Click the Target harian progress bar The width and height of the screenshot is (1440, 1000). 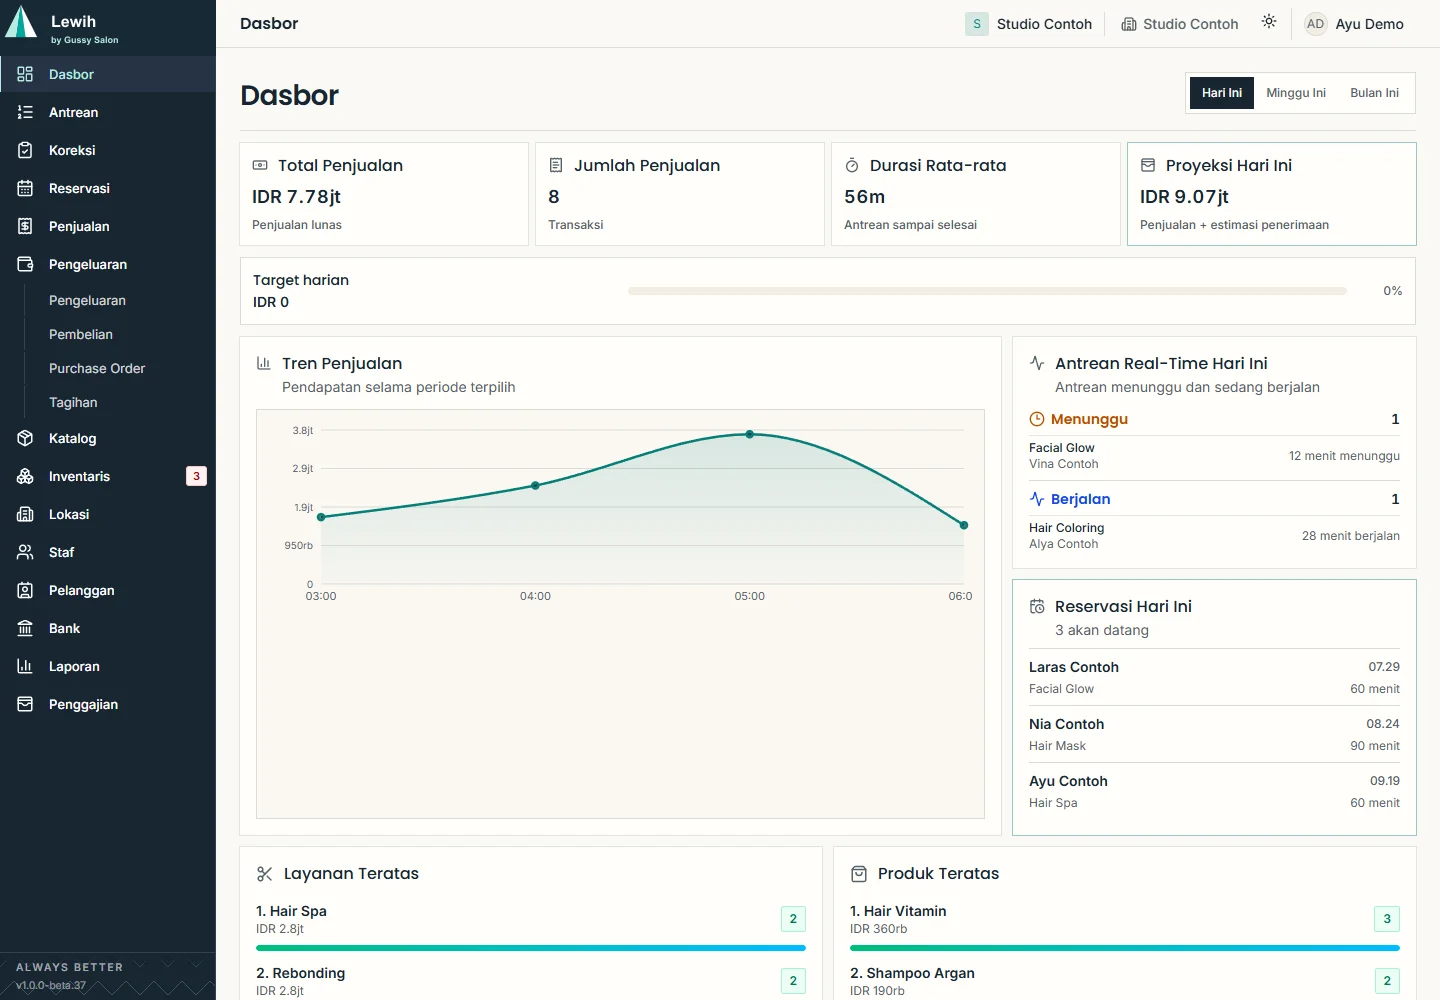click(x=987, y=291)
